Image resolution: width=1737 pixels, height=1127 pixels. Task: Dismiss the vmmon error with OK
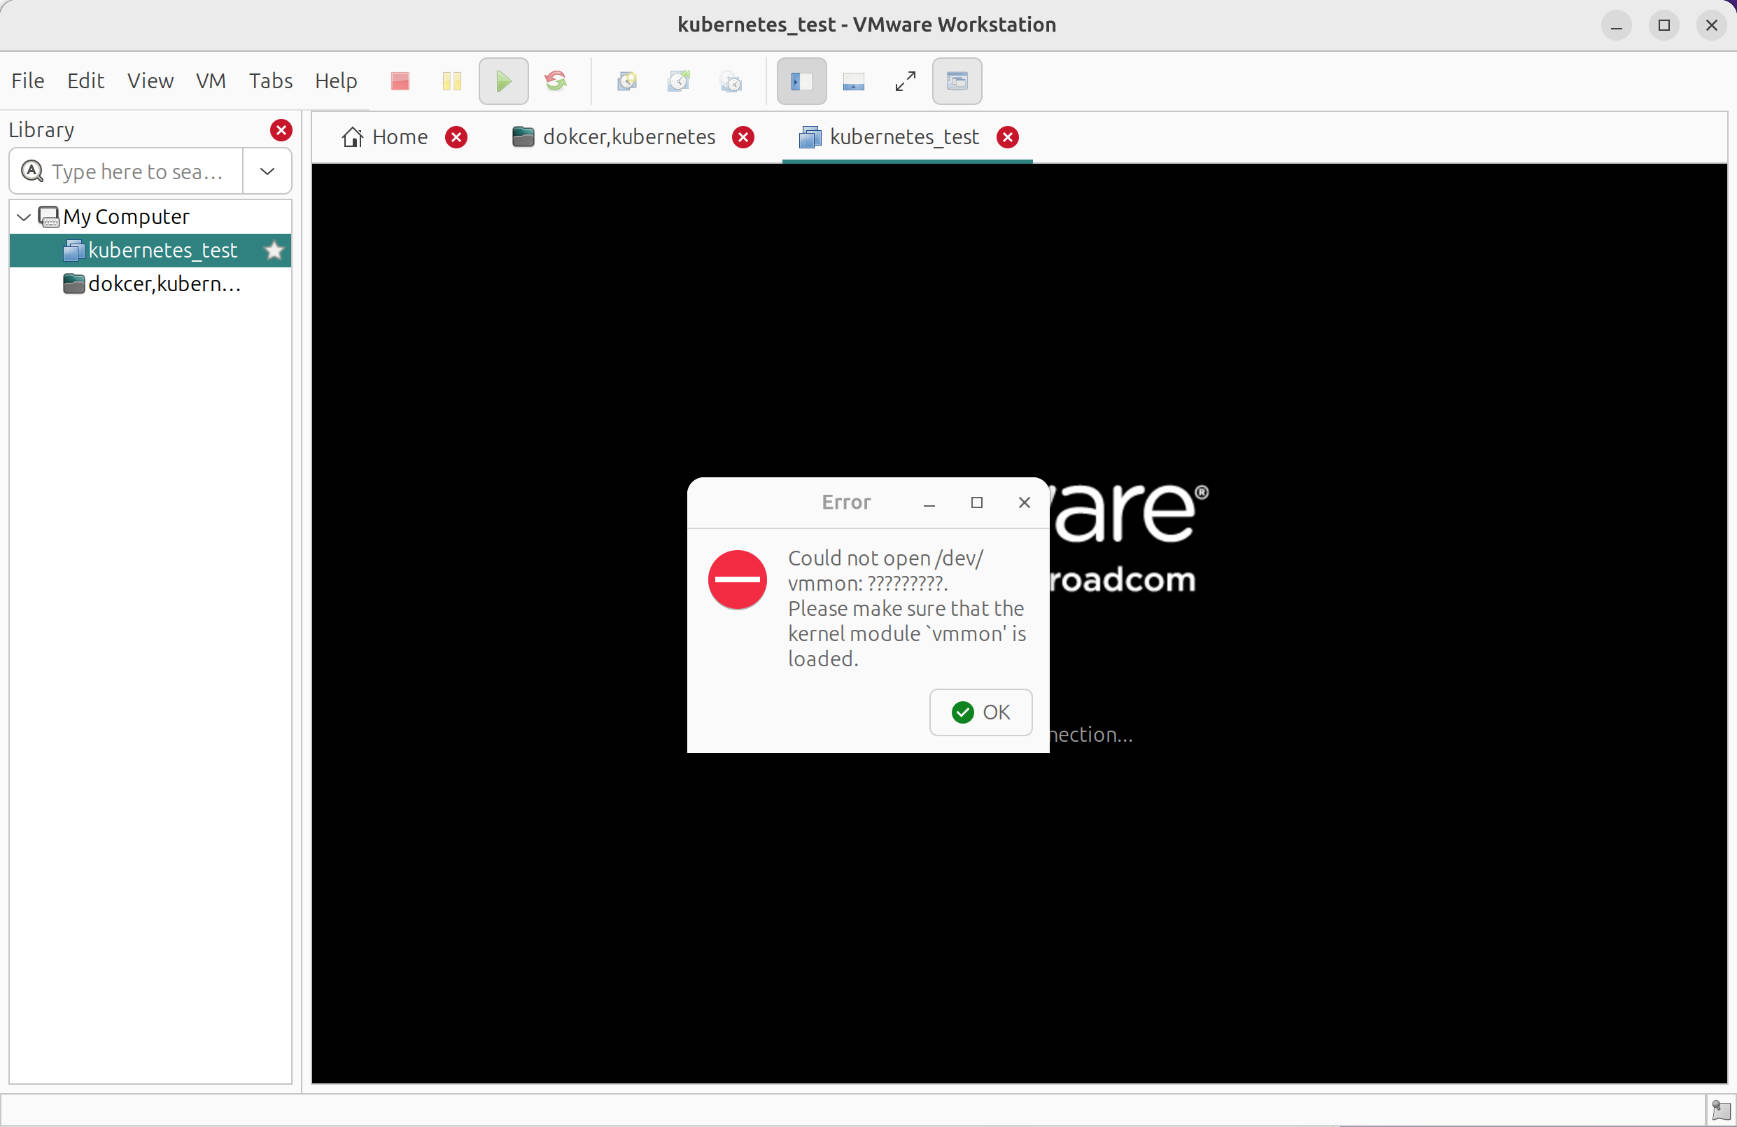pos(980,712)
